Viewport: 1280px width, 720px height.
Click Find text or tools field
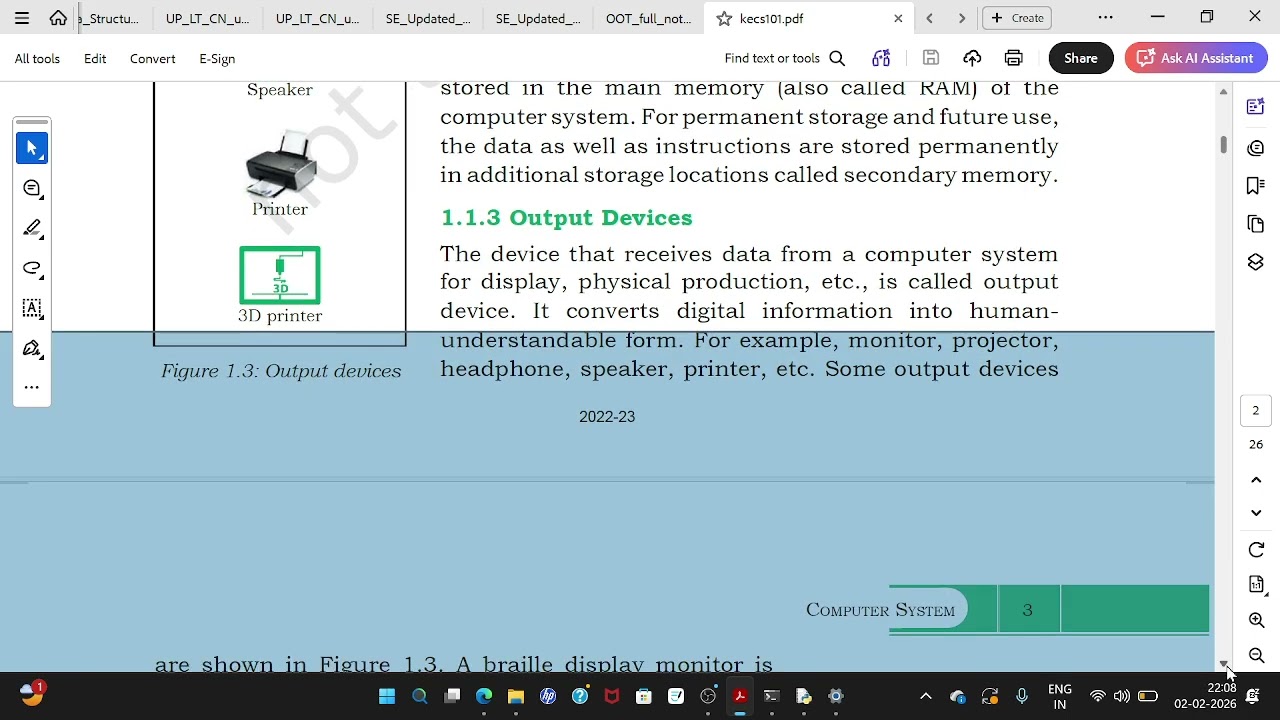pyautogui.click(x=772, y=58)
